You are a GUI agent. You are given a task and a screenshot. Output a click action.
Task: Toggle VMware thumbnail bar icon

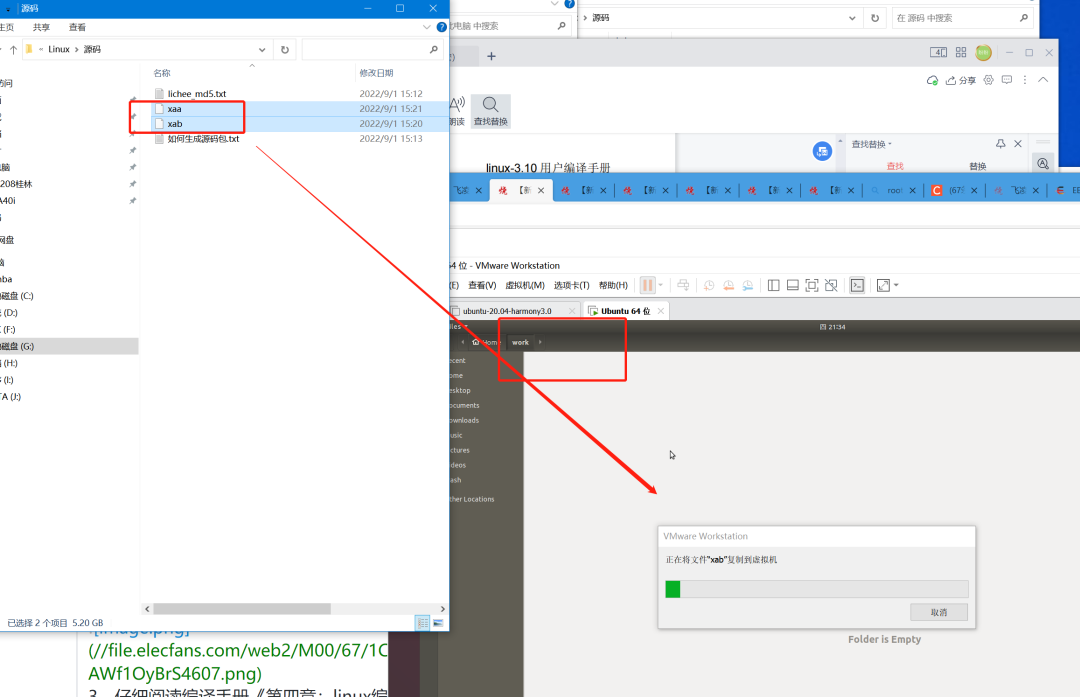coord(793,285)
